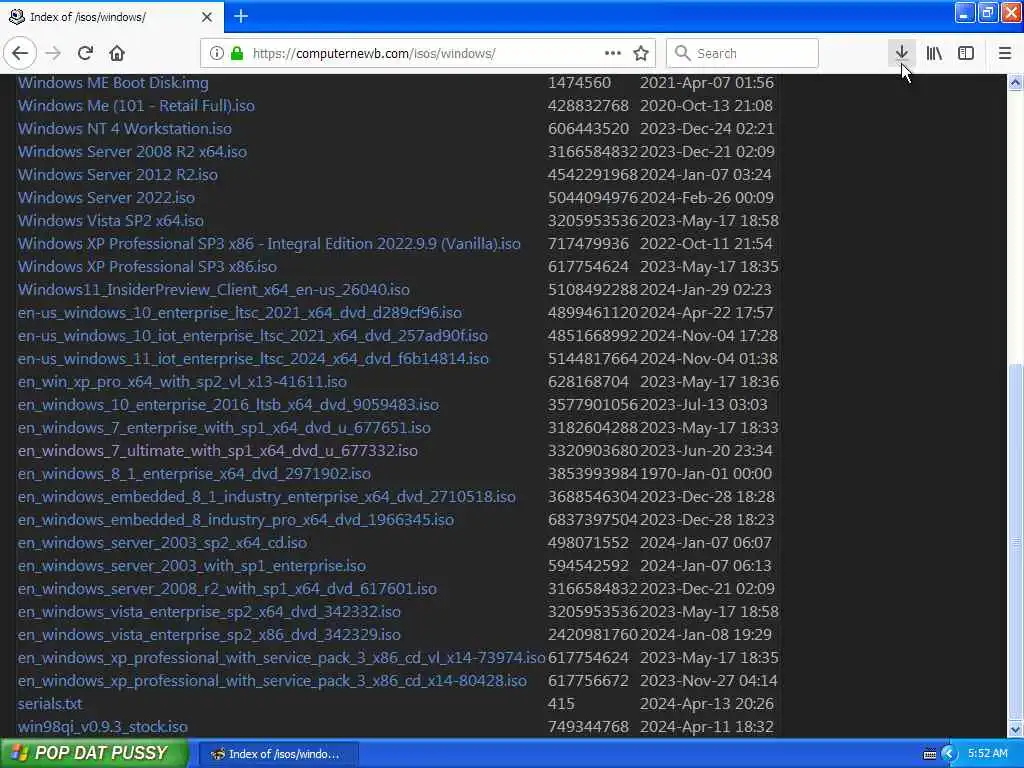The height and width of the screenshot is (768, 1024).
Task: Open en_windows_server_2003_with_sp1_enterprise.iso link
Action: coord(191,566)
